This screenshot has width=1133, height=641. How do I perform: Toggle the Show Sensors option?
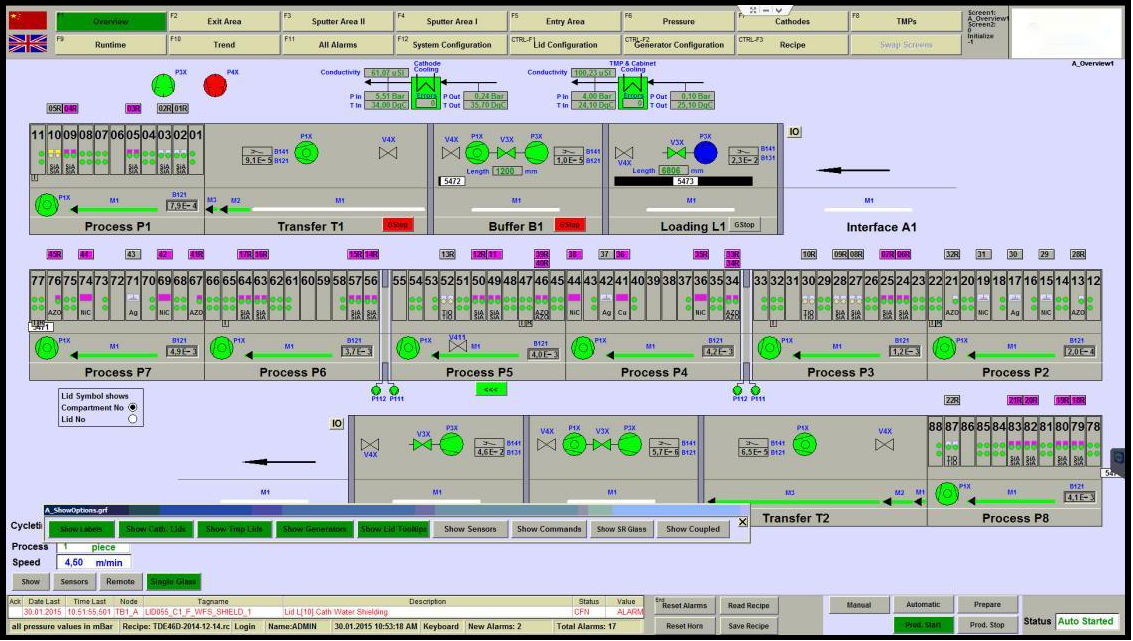469,529
